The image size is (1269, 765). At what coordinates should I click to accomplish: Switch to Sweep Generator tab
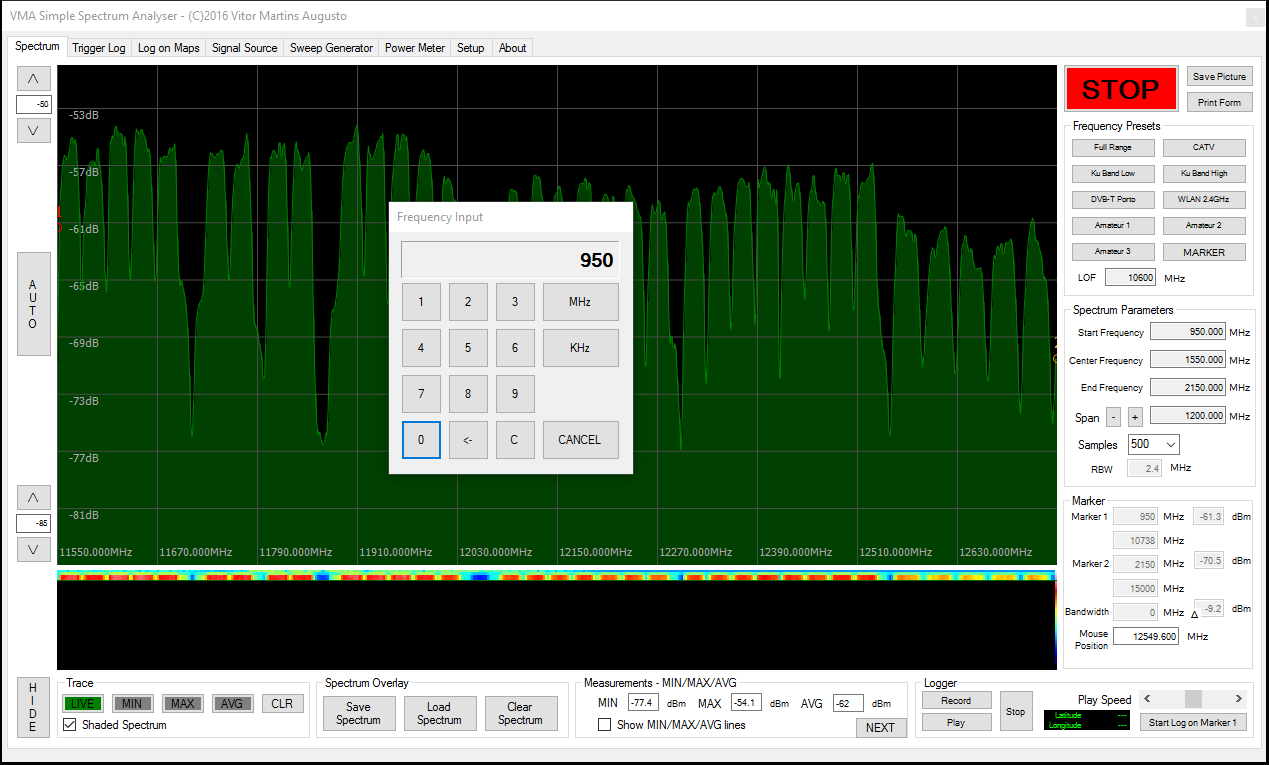(x=331, y=47)
